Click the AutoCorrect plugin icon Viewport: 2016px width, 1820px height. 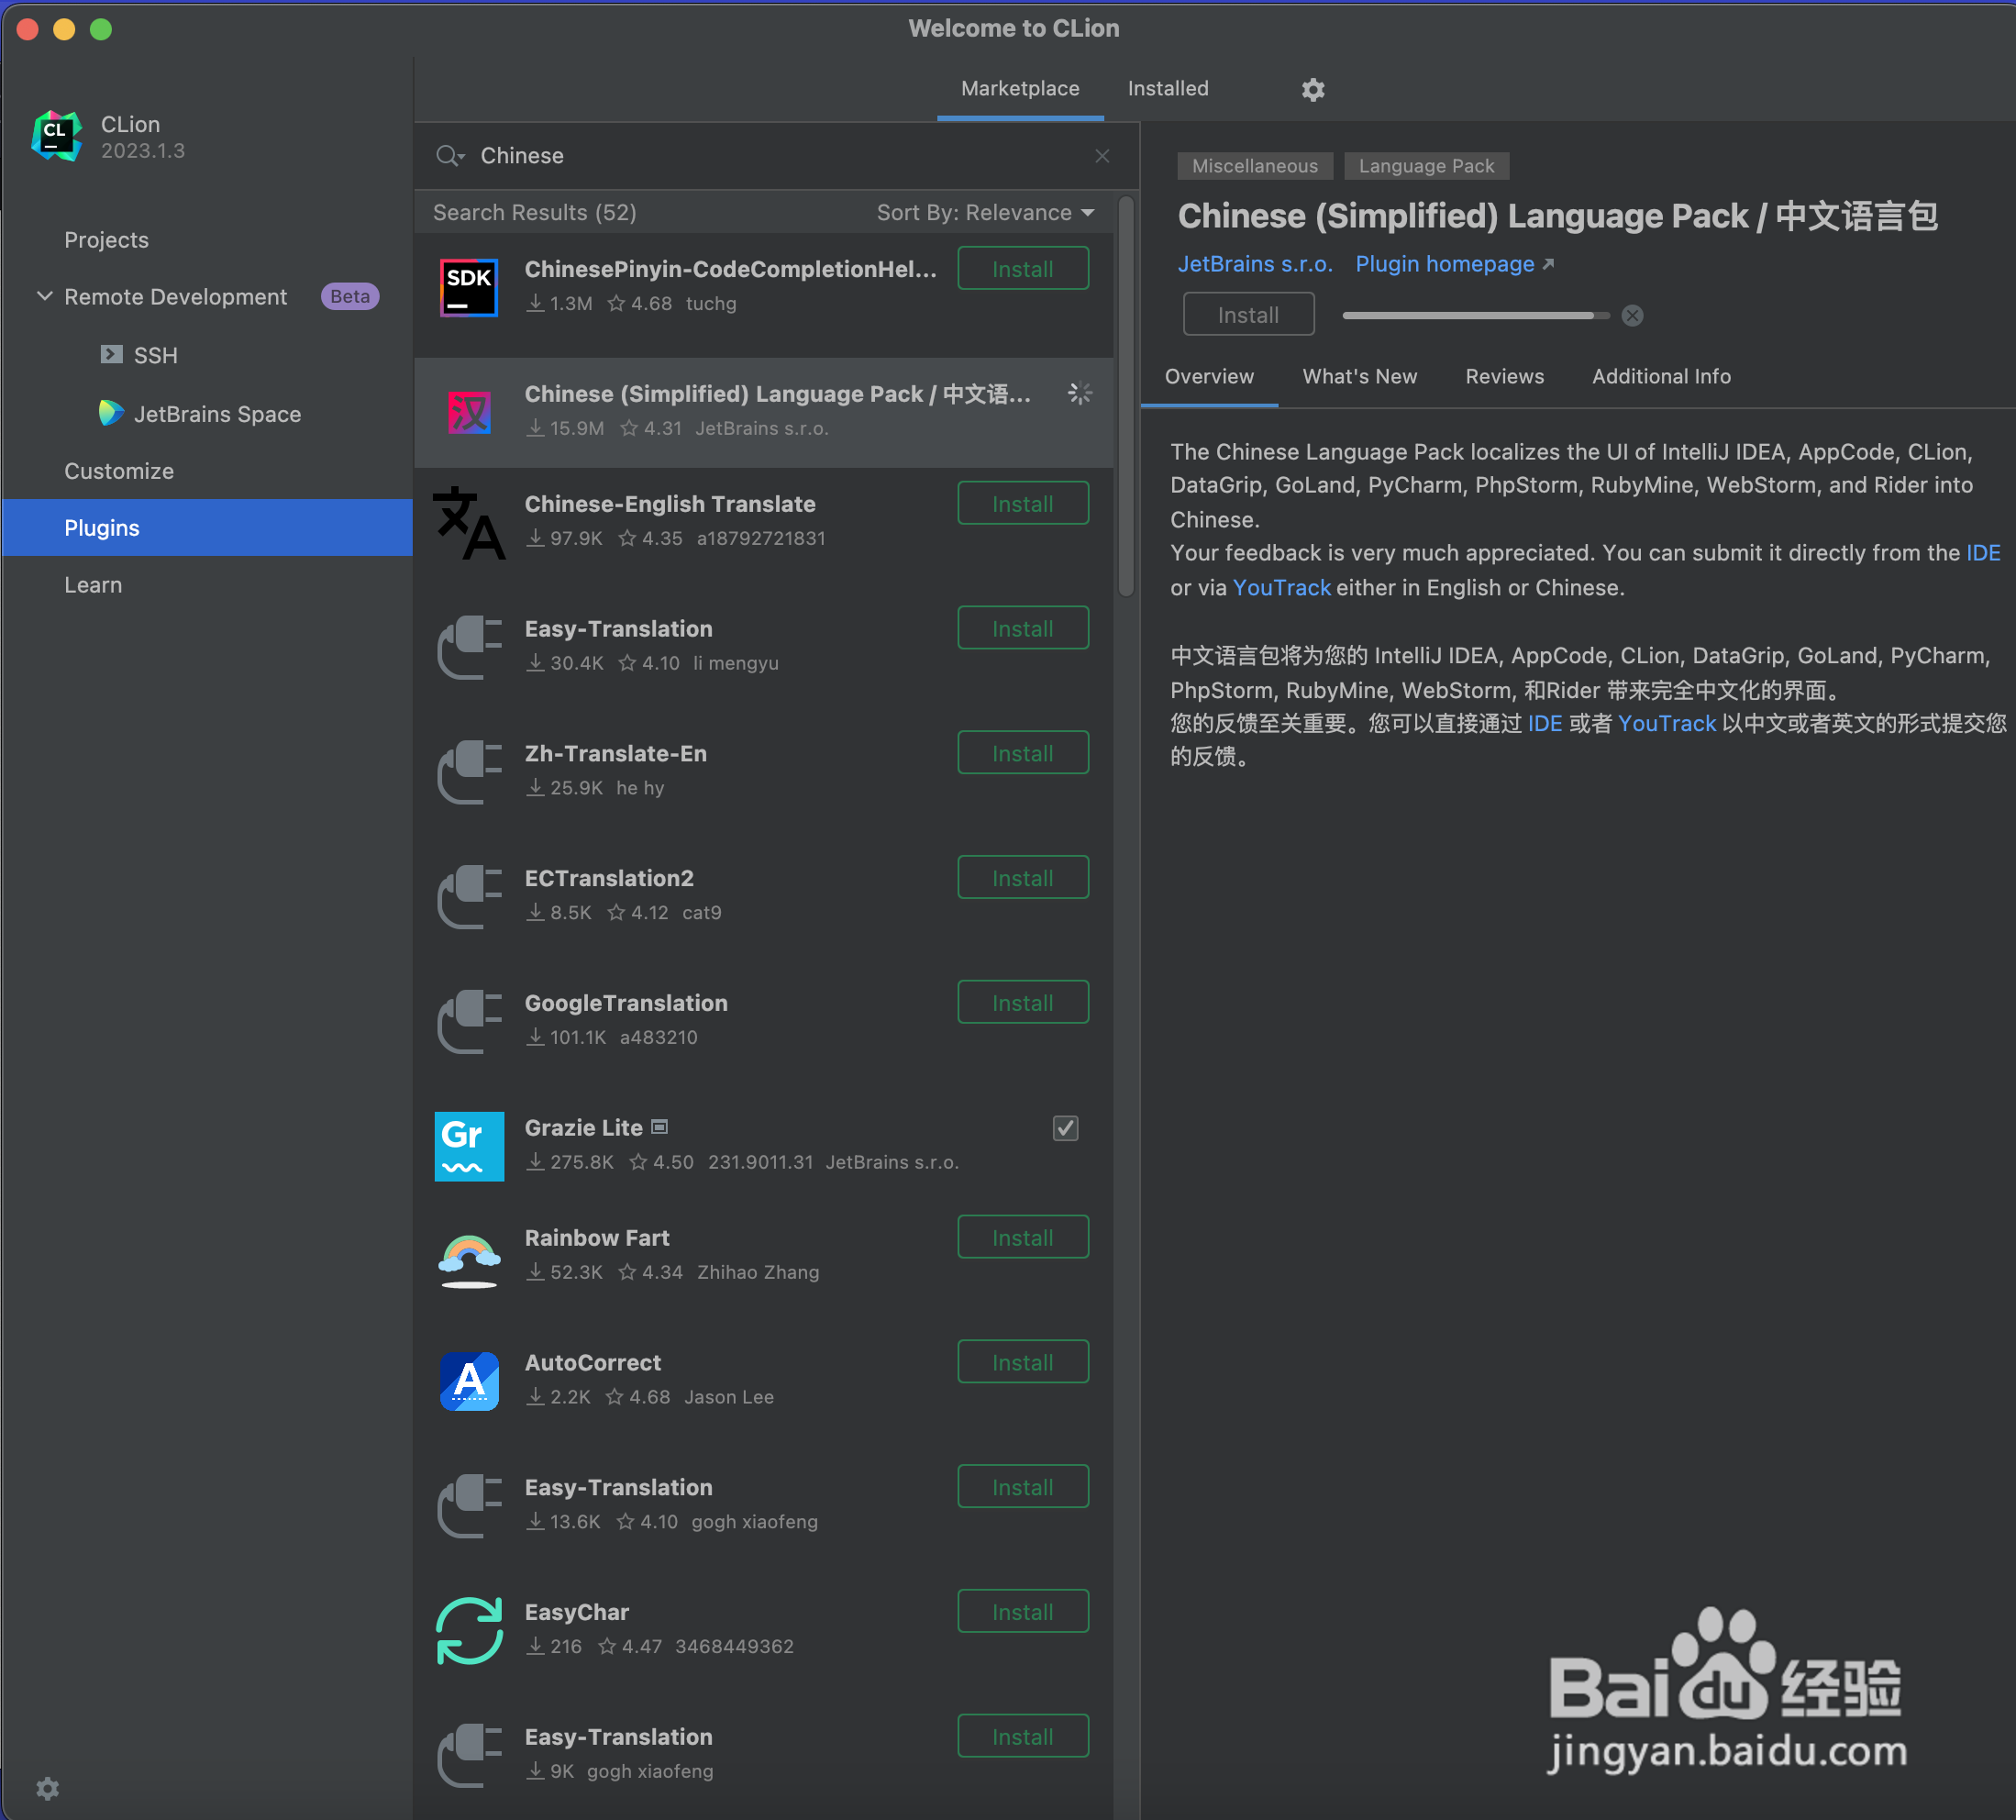(x=469, y=1381)
